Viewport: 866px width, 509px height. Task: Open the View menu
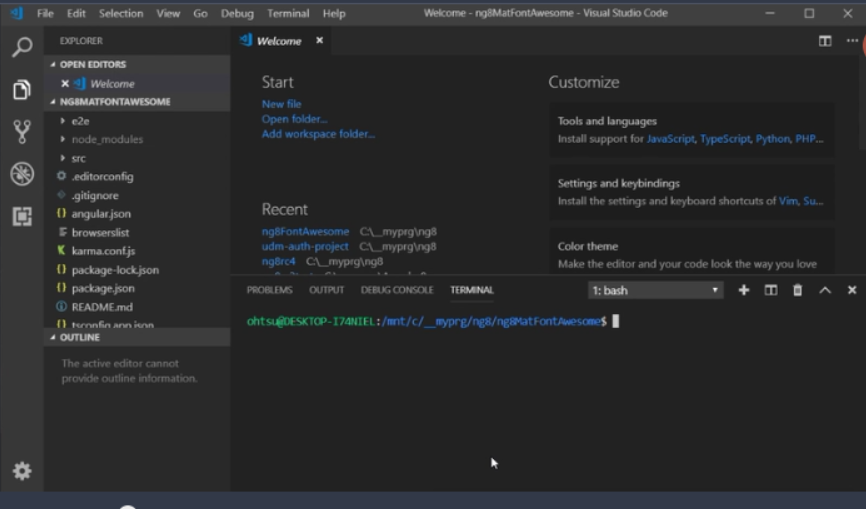coord(168,13)
